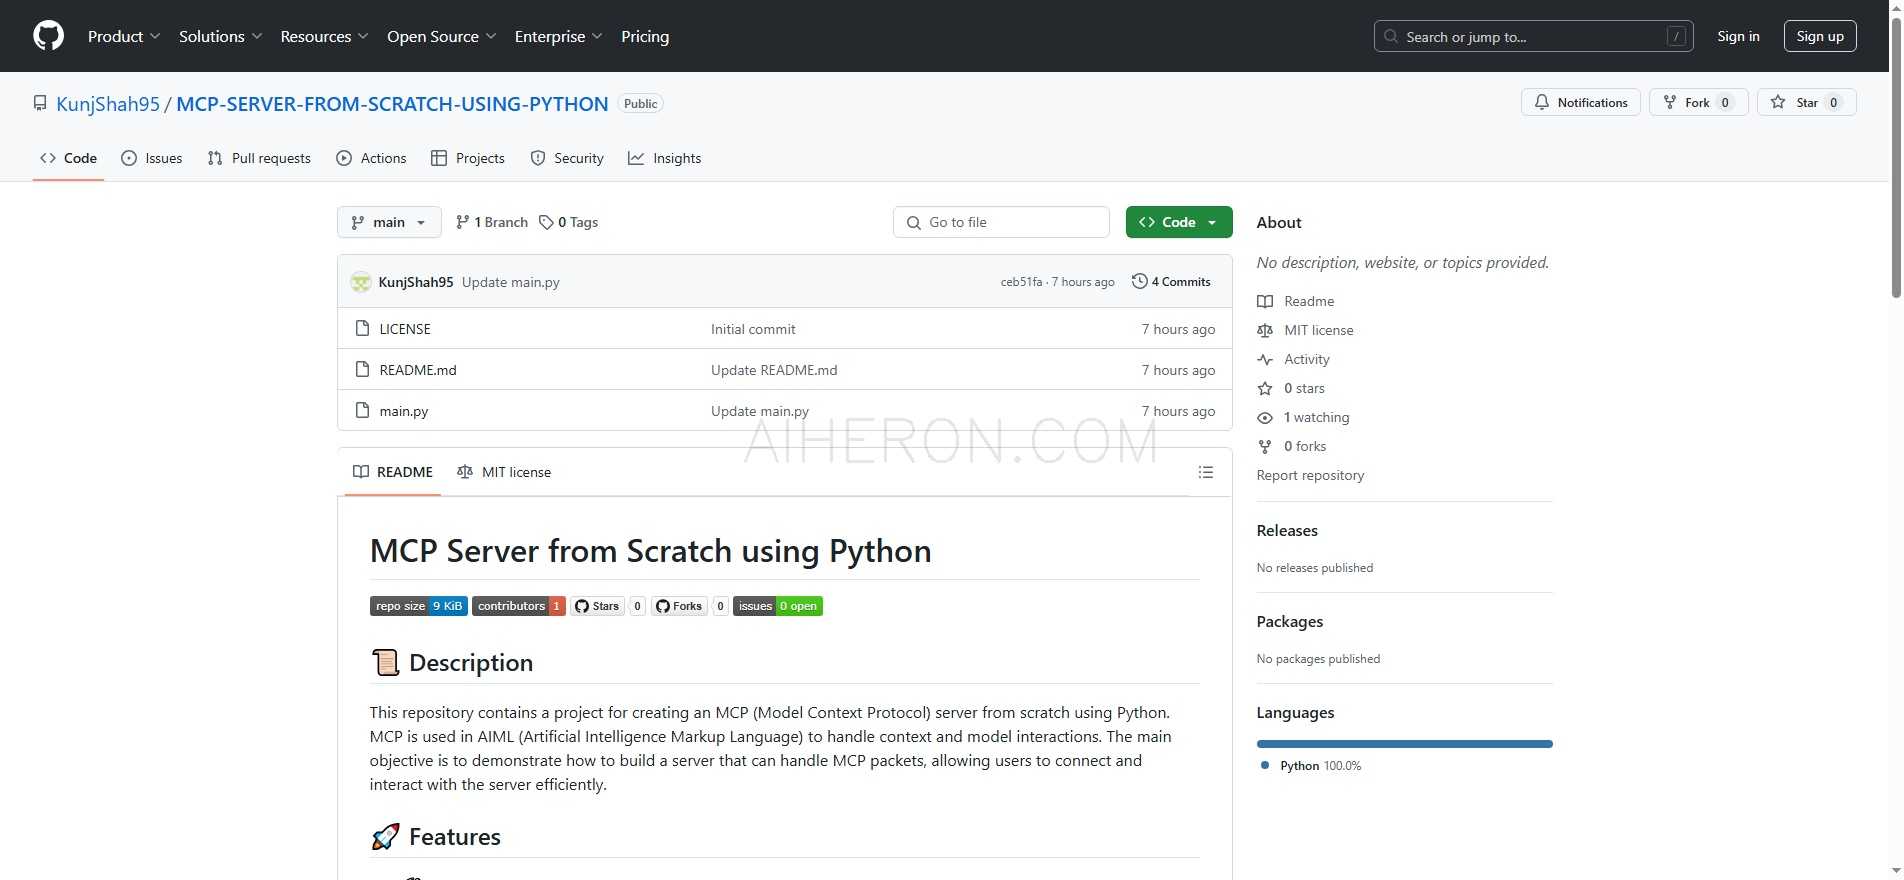Open the Security tab
The image size is (1904, 880).
(x=567, y=158)
